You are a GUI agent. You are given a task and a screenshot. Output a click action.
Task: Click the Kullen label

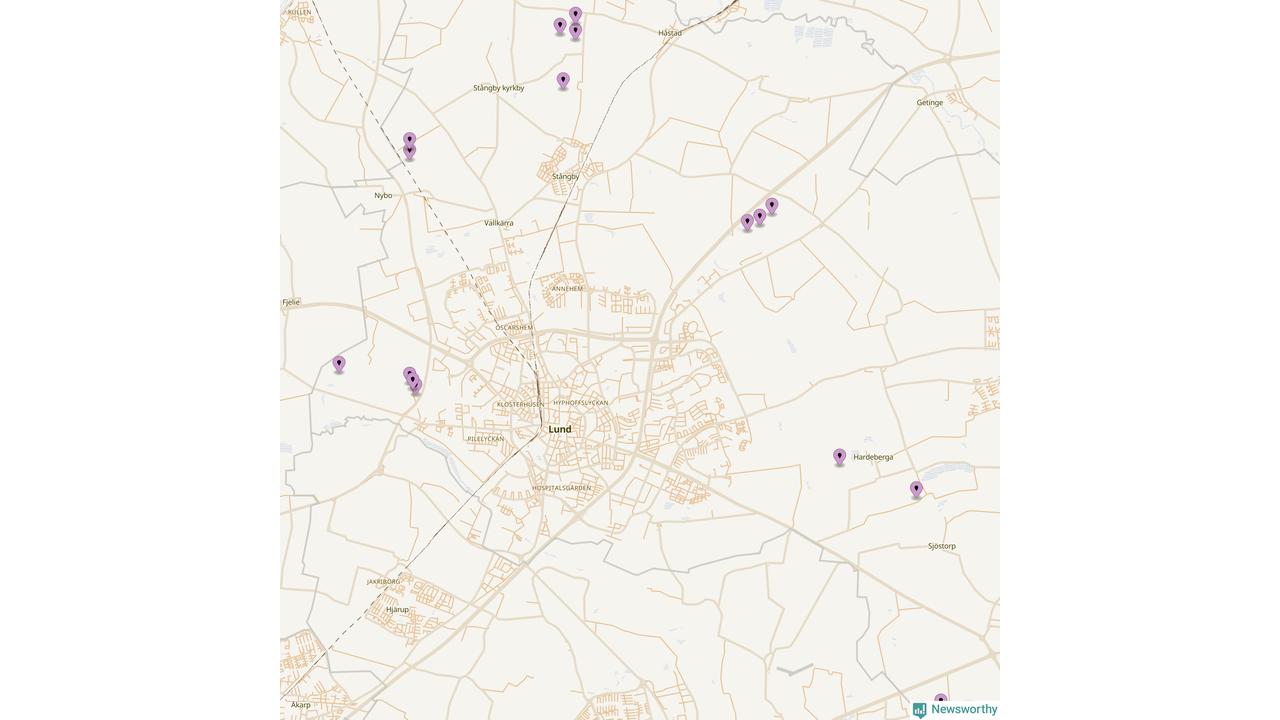coord(299,13)
